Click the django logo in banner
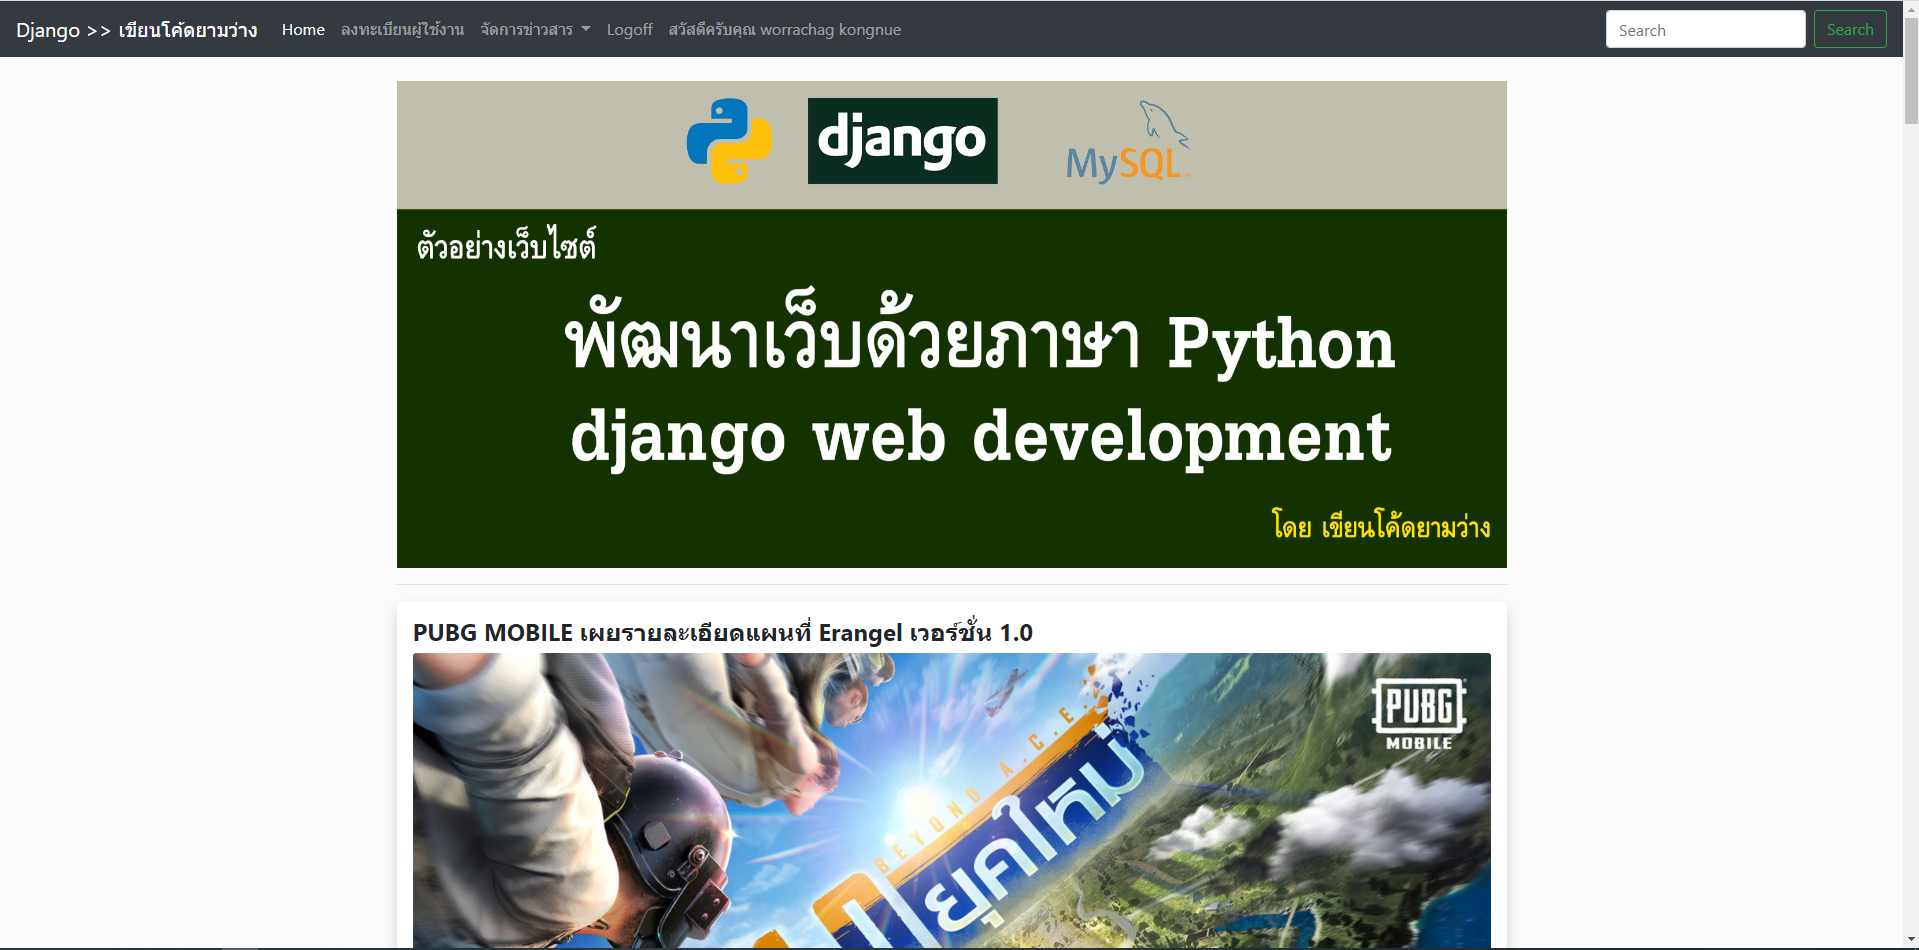Image resolution: width=1919 pixels, height=950 pixels. 902,141
